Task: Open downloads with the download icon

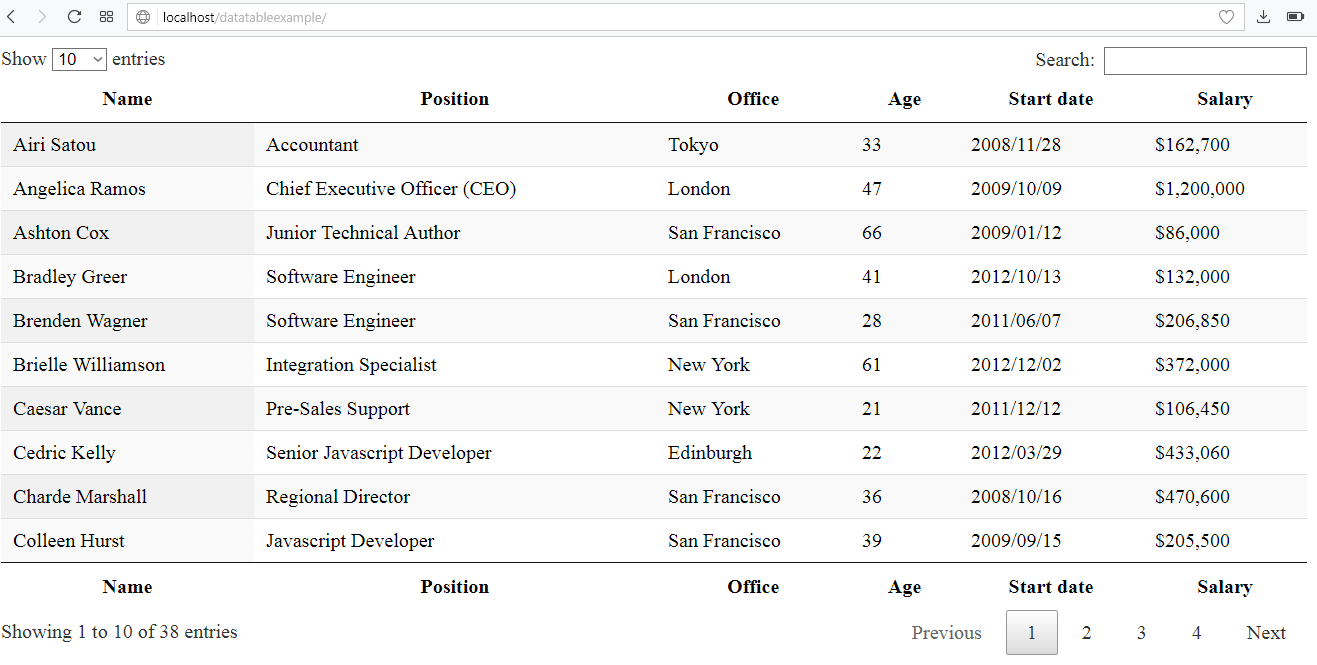Action: (x=1263, y=16)
